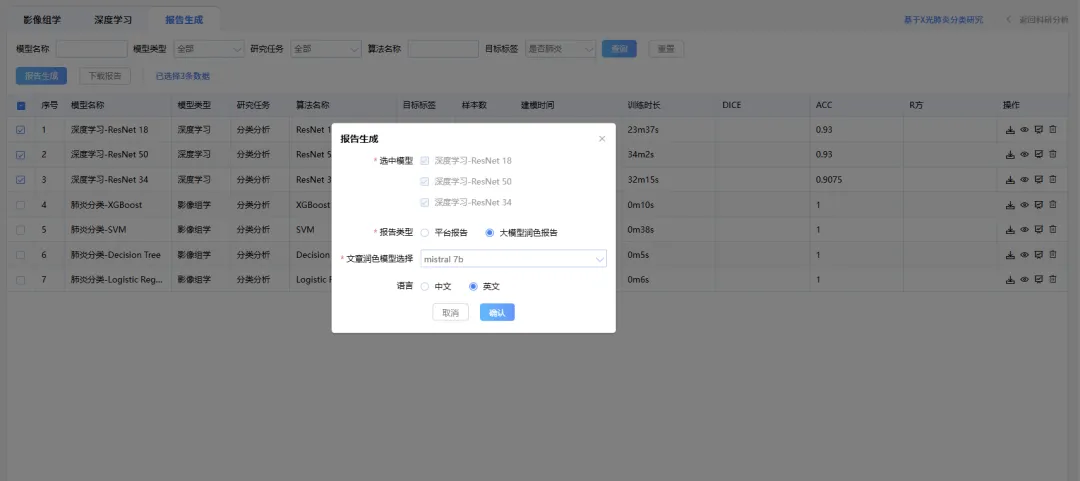Image resolution: width=1080 pixels, height=481 pixels.
Task: Click the blue 报告生成 toolbar button
Action: [41, 76]
